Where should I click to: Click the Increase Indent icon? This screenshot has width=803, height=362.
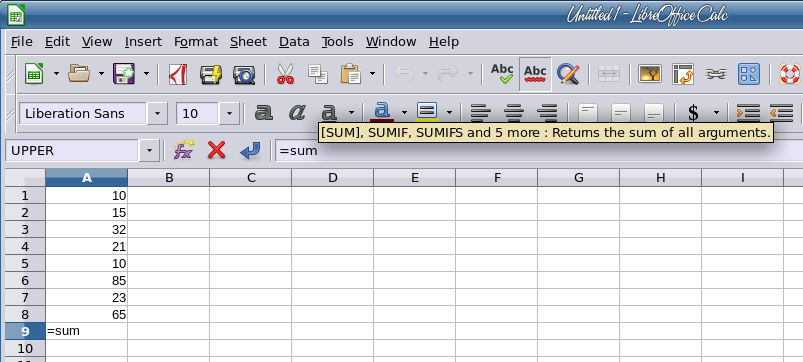(x=748, y=113)
